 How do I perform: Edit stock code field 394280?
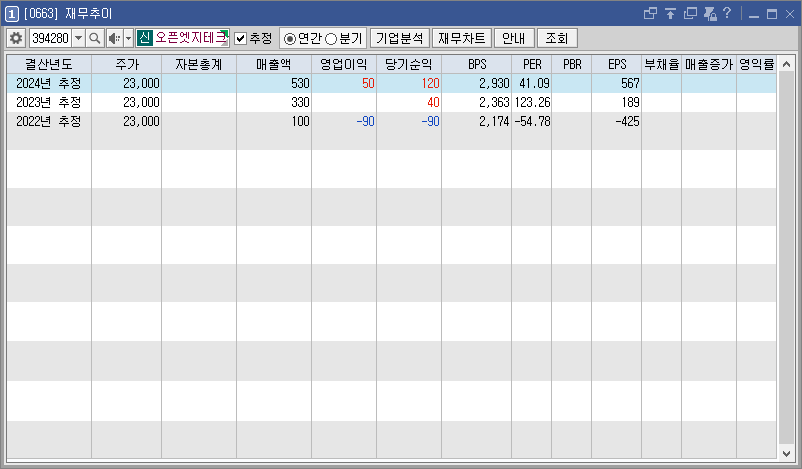pos(51,38)
